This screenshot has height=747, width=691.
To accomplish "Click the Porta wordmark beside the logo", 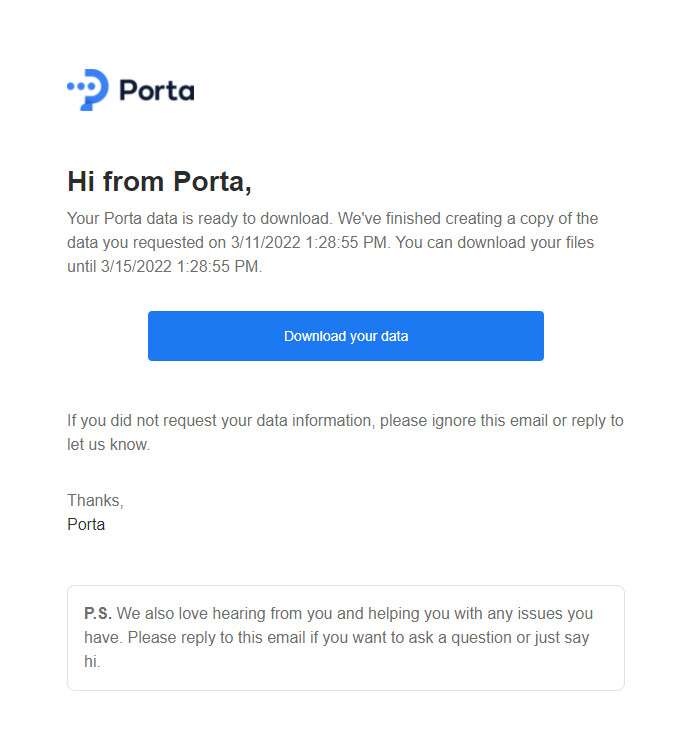I will [x=157, y=91].
